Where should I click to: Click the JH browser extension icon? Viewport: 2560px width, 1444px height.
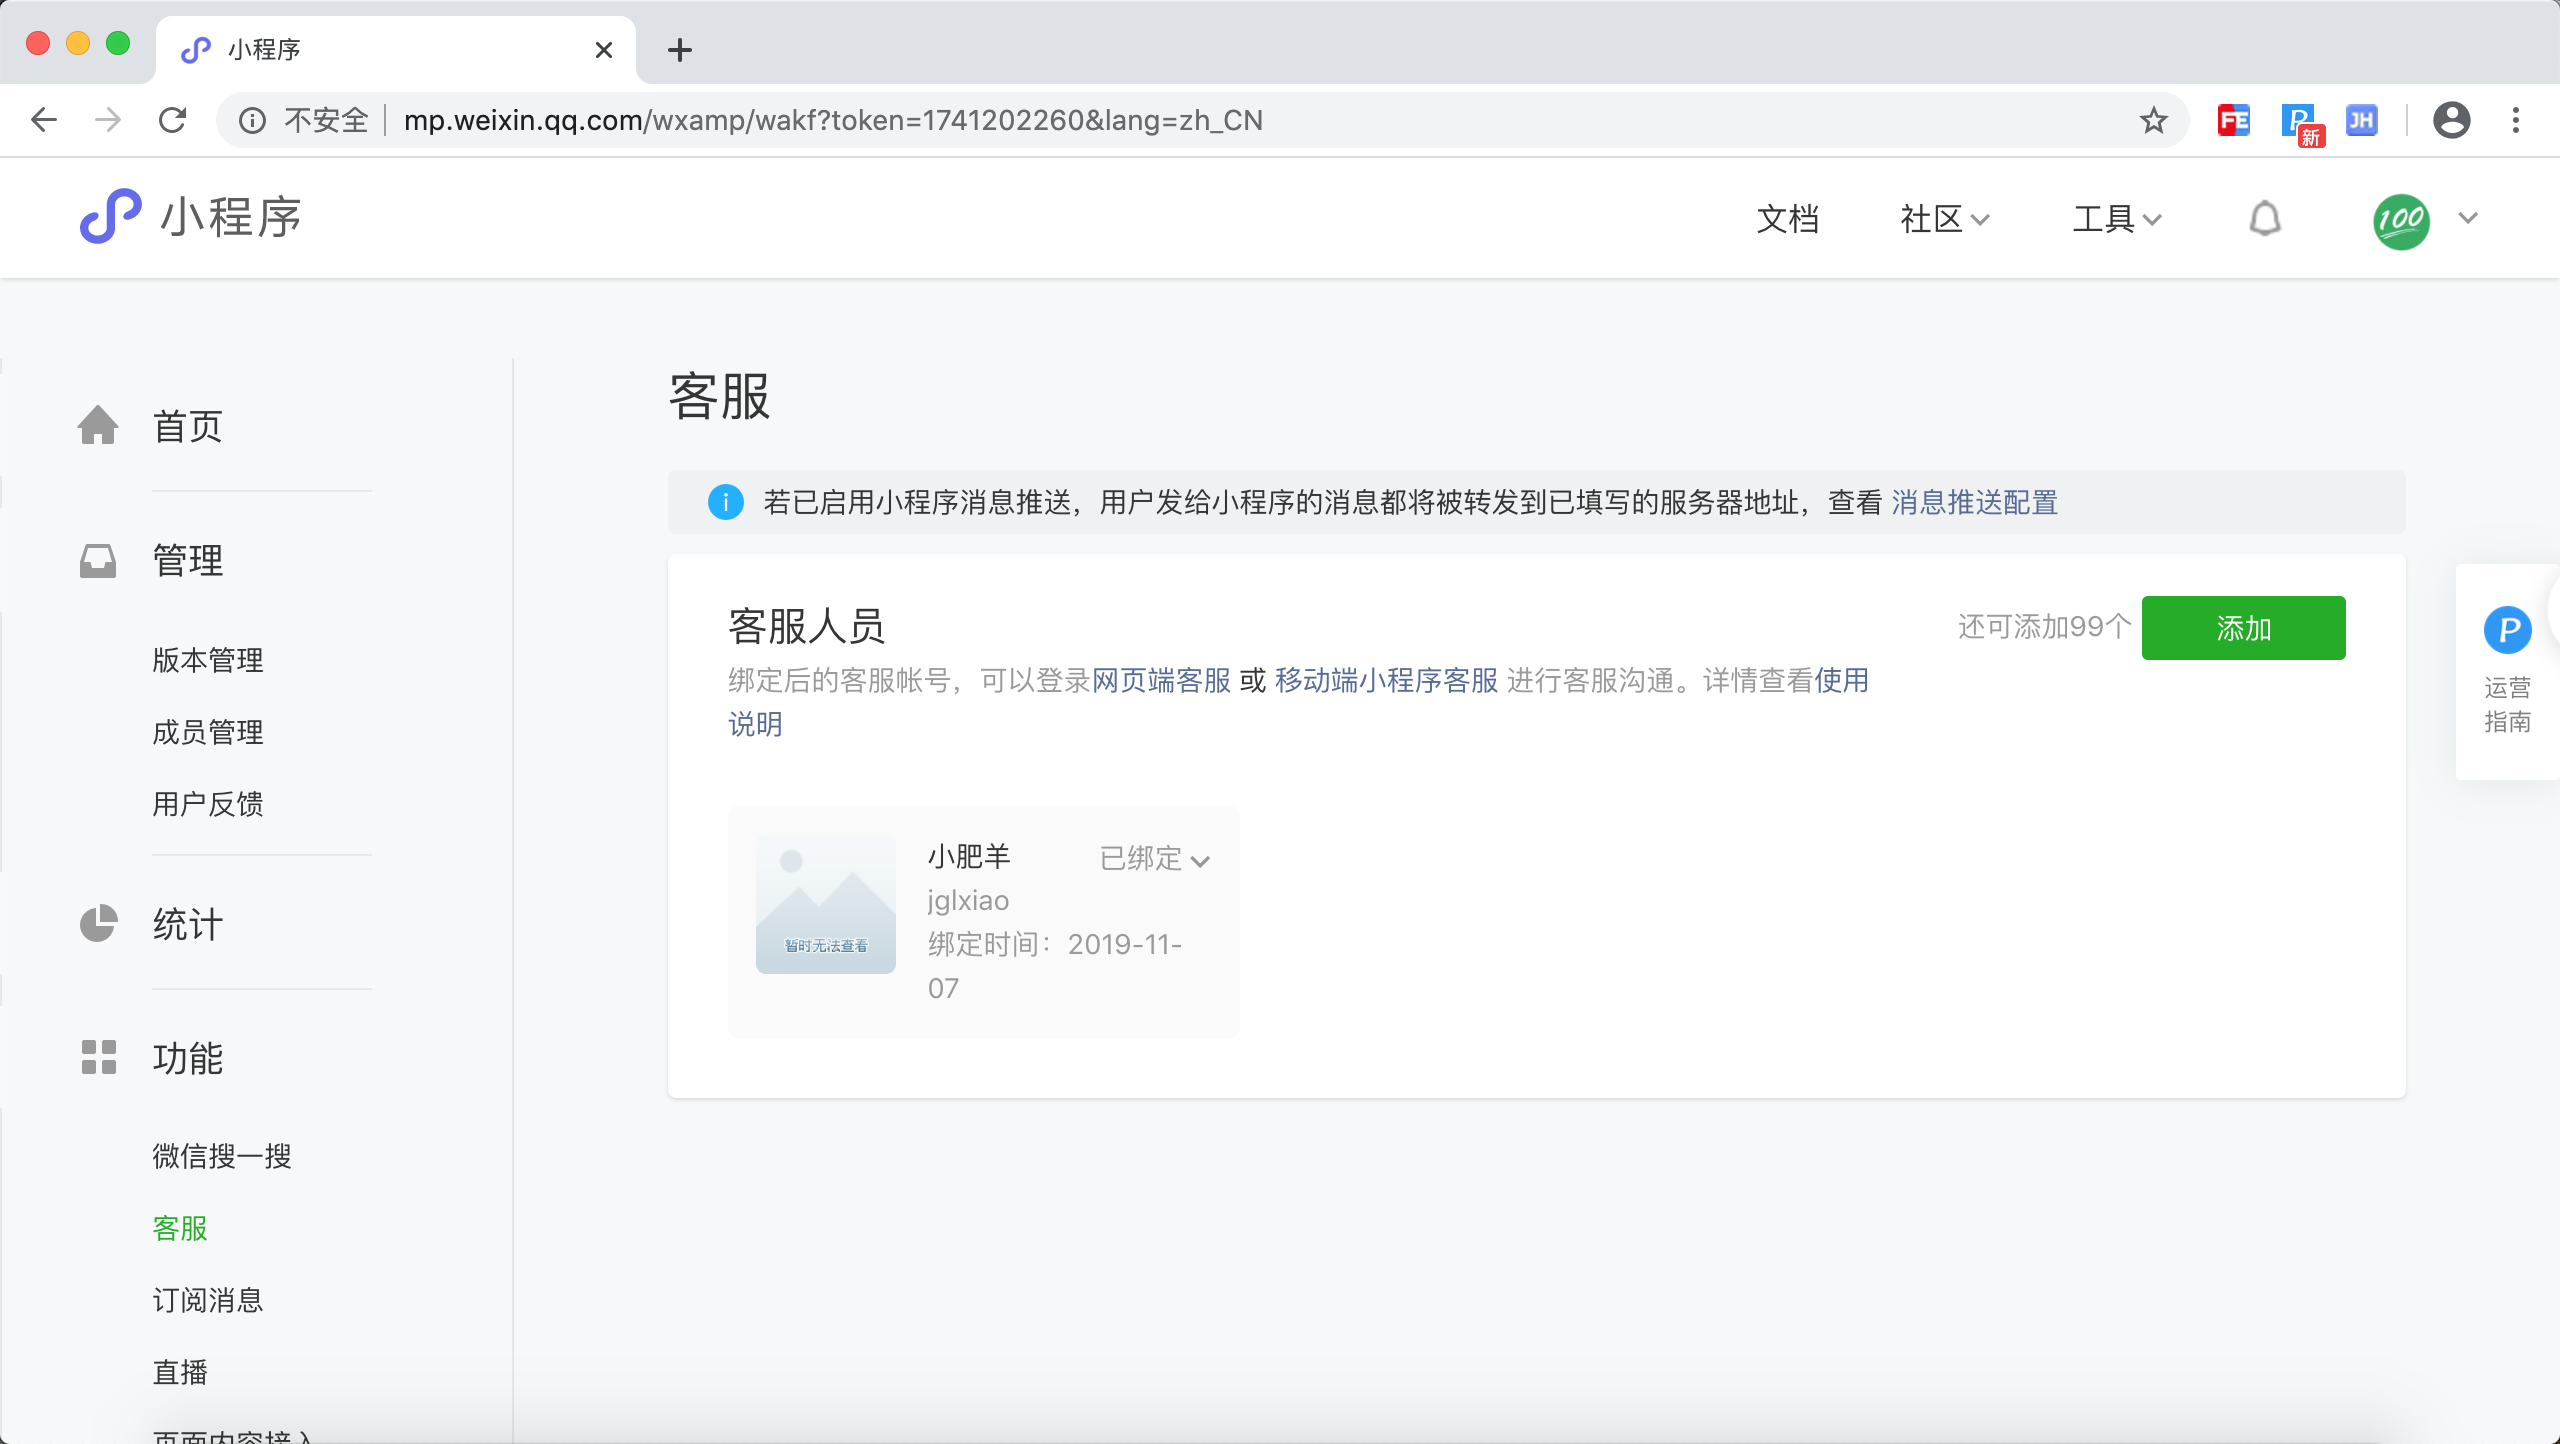(2361, 121)
